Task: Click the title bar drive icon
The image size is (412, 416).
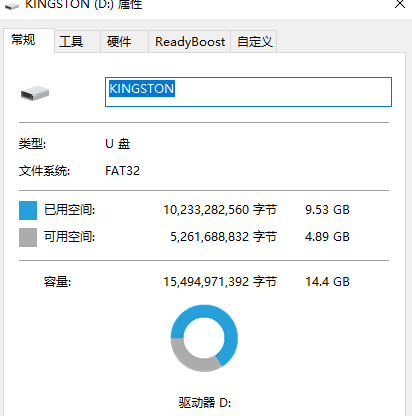Action: pyautogui.click(x=12, y=6)
